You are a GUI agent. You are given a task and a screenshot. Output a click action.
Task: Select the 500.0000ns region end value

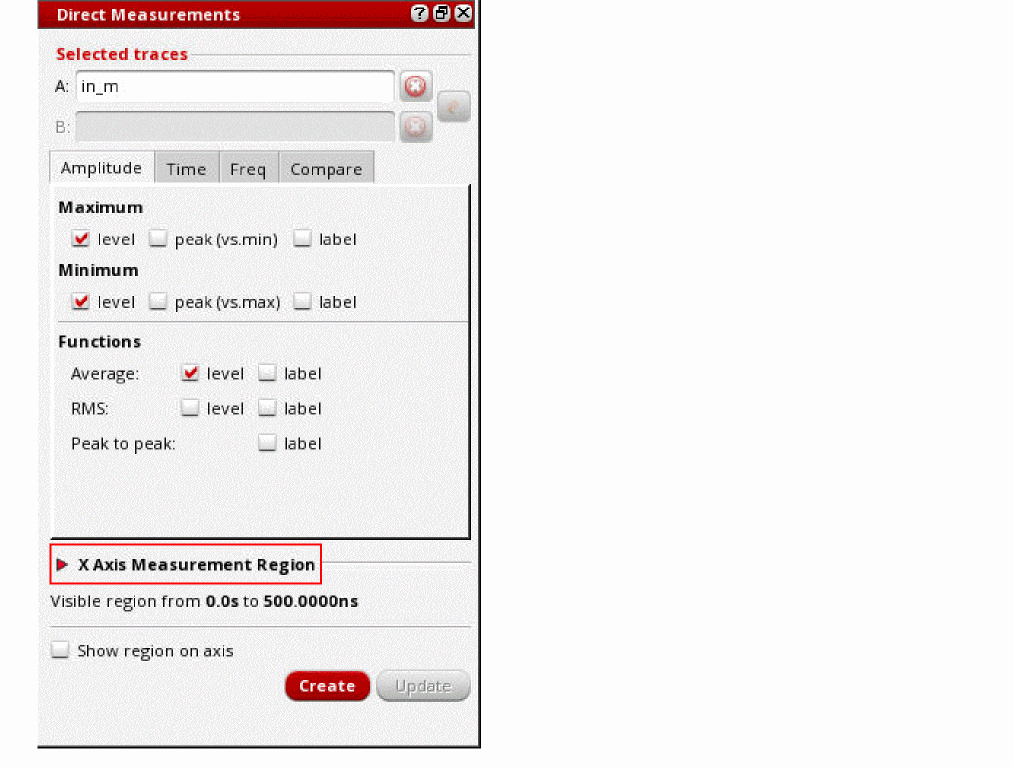[311, 602]
